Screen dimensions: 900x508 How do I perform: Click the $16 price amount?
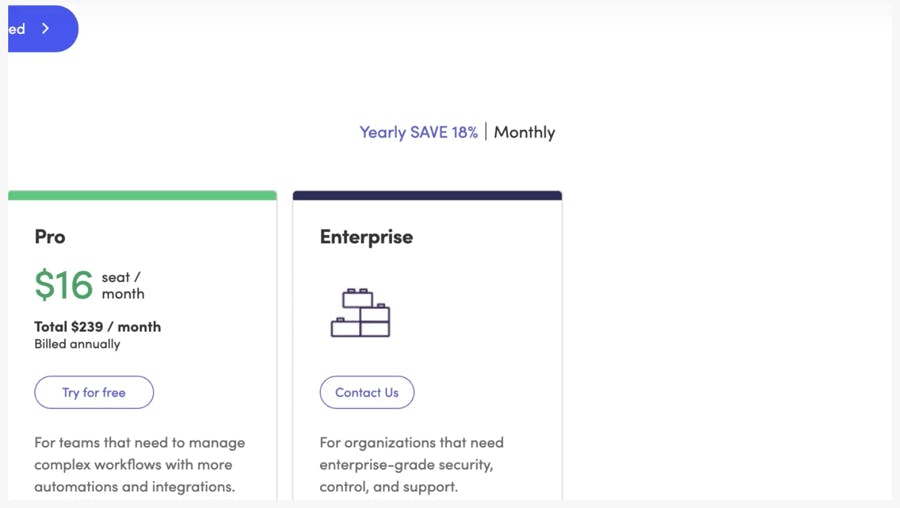click(x=64, y=285)
